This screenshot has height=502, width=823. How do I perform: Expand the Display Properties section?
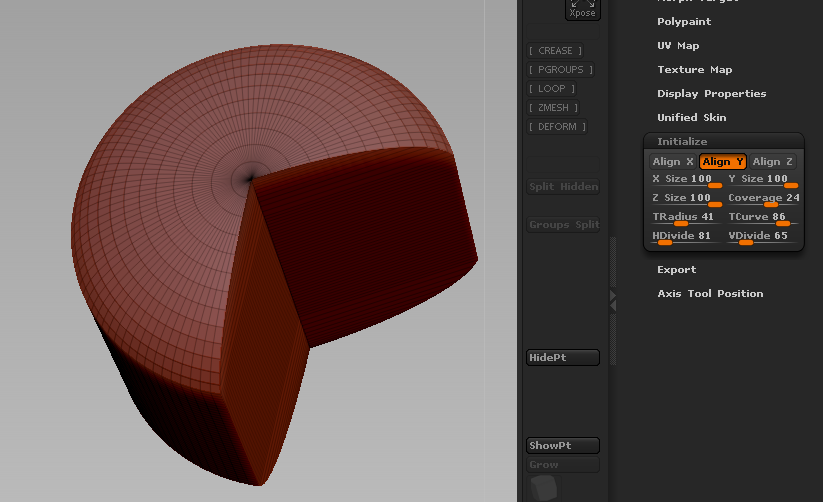pyautogui.click(x=711, y=94)
